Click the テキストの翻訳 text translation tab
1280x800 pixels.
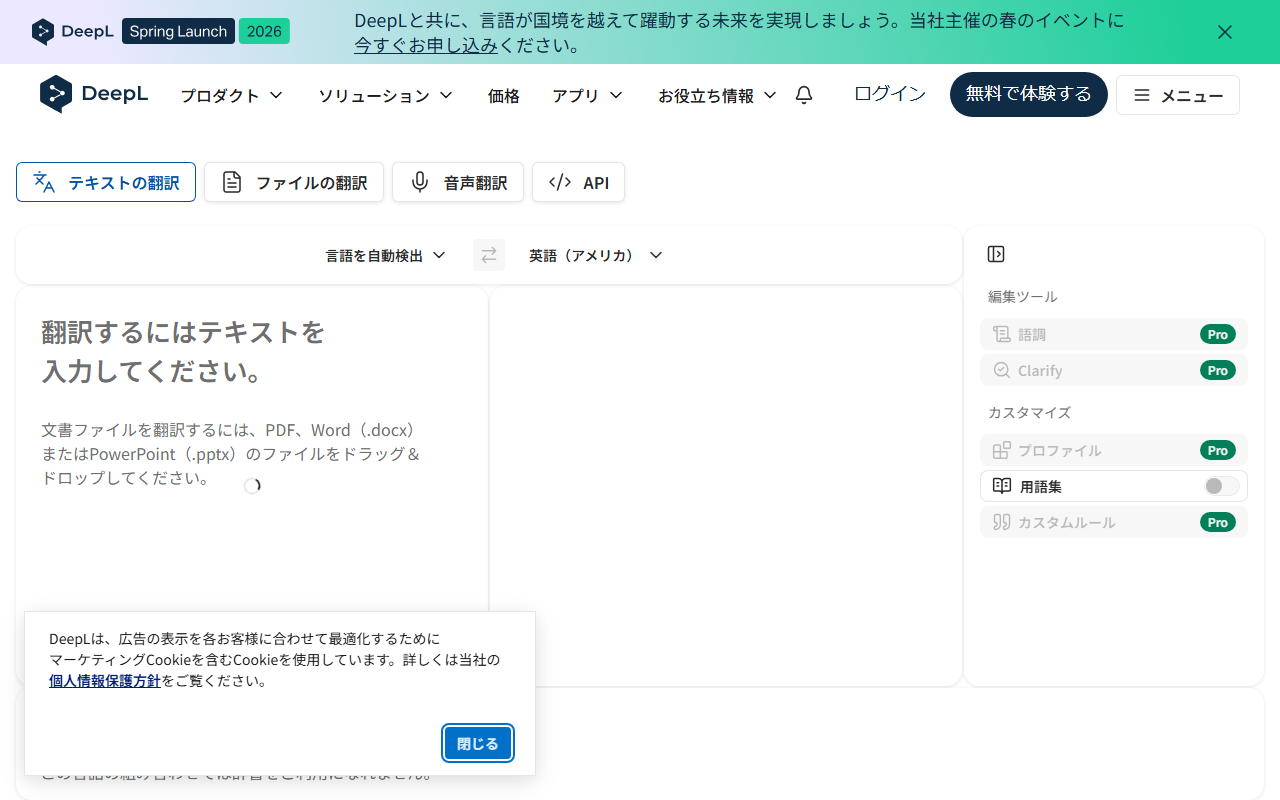click(106, 182)
